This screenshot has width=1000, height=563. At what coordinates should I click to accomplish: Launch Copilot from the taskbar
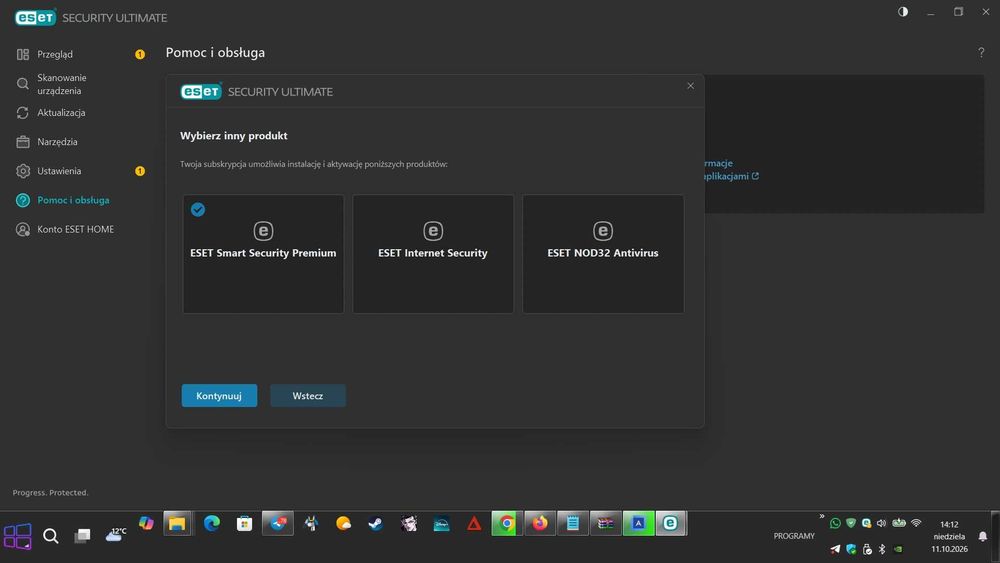(146, 523)
